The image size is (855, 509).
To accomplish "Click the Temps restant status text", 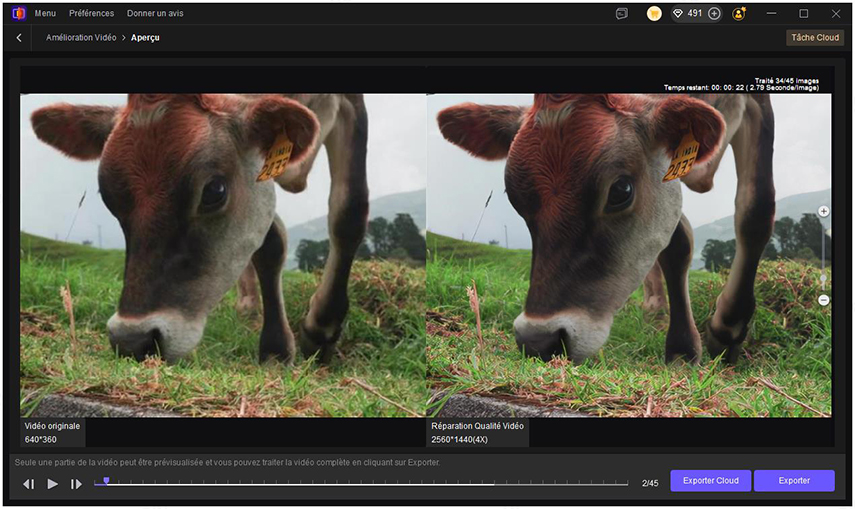I will point(741,87).
